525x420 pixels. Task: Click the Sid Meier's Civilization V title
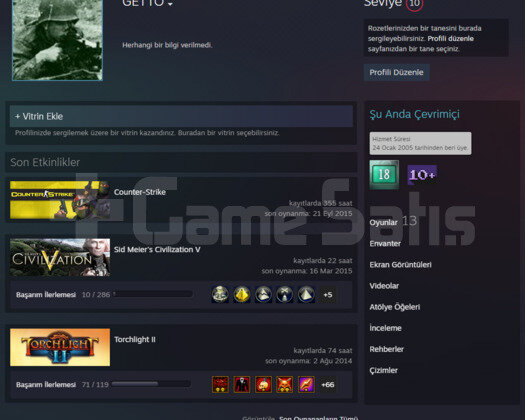[157, 250]
